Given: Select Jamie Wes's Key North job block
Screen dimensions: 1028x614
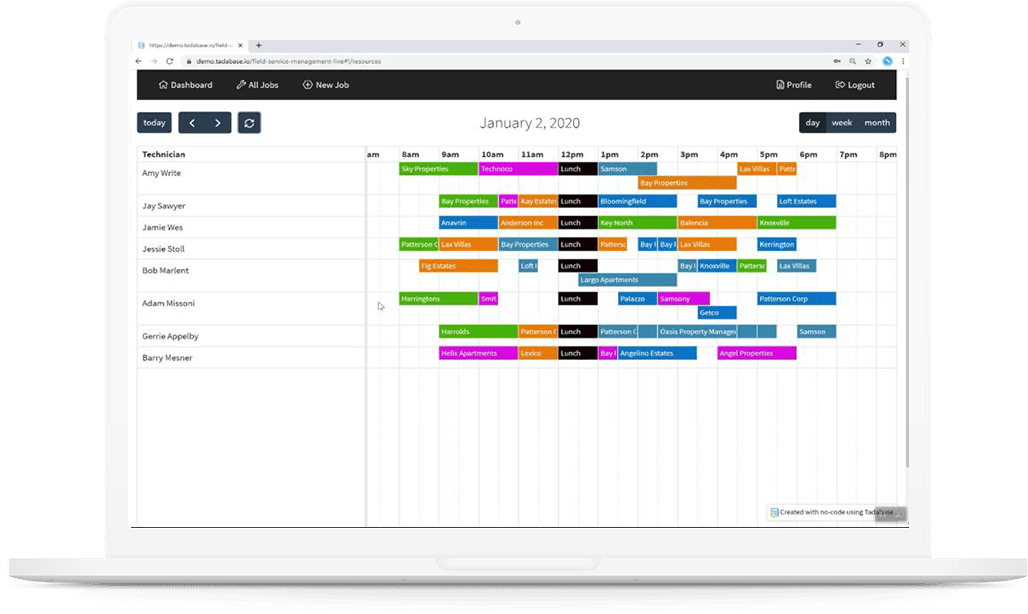Looking at the screenshot, I should 637,223.
